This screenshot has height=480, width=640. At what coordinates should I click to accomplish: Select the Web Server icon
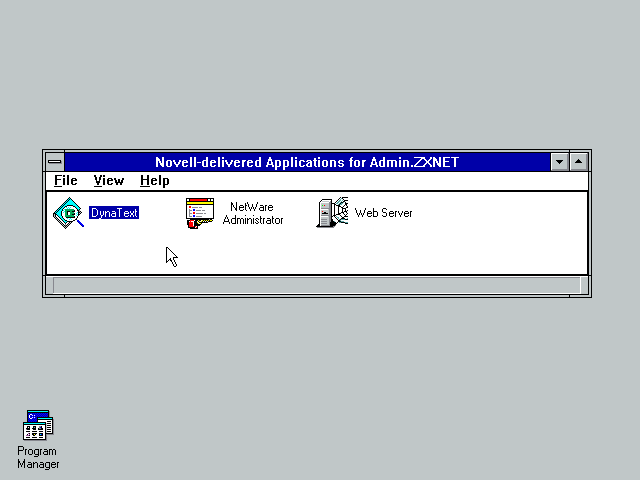click(332, 212)
